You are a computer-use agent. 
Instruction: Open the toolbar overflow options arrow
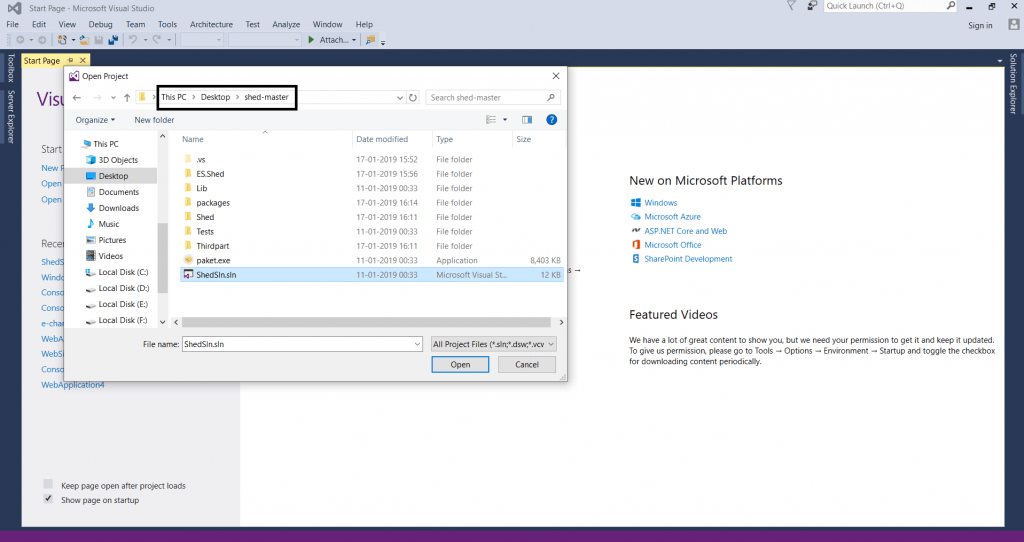coord(383,42)
